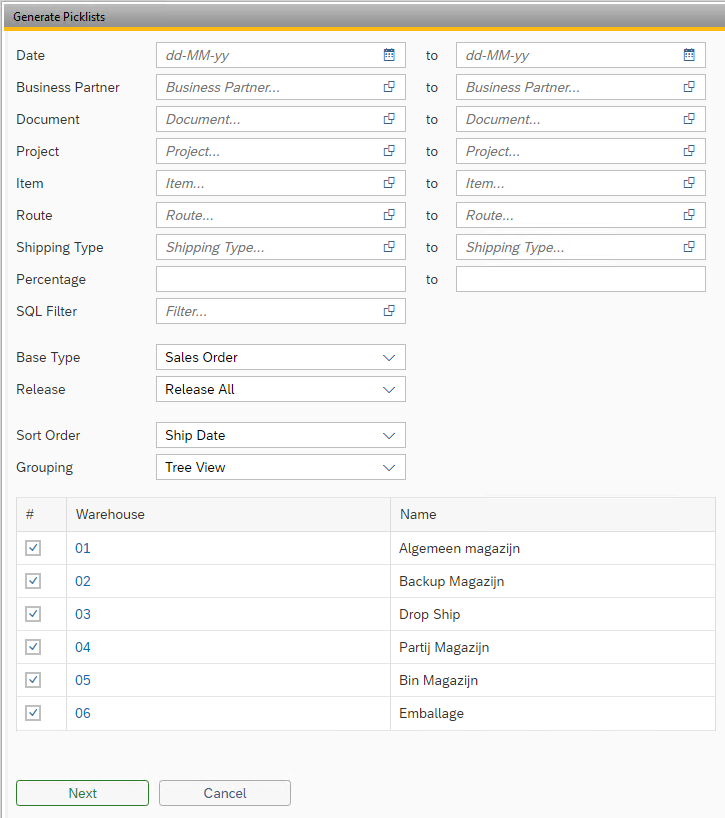Open the SQL Filter lookup icon
This screenshot has height=818, width=725.
point(389,311)
